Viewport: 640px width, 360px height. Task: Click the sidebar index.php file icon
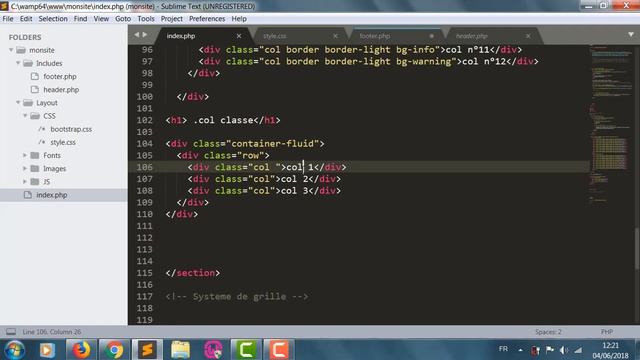(28, 195)
